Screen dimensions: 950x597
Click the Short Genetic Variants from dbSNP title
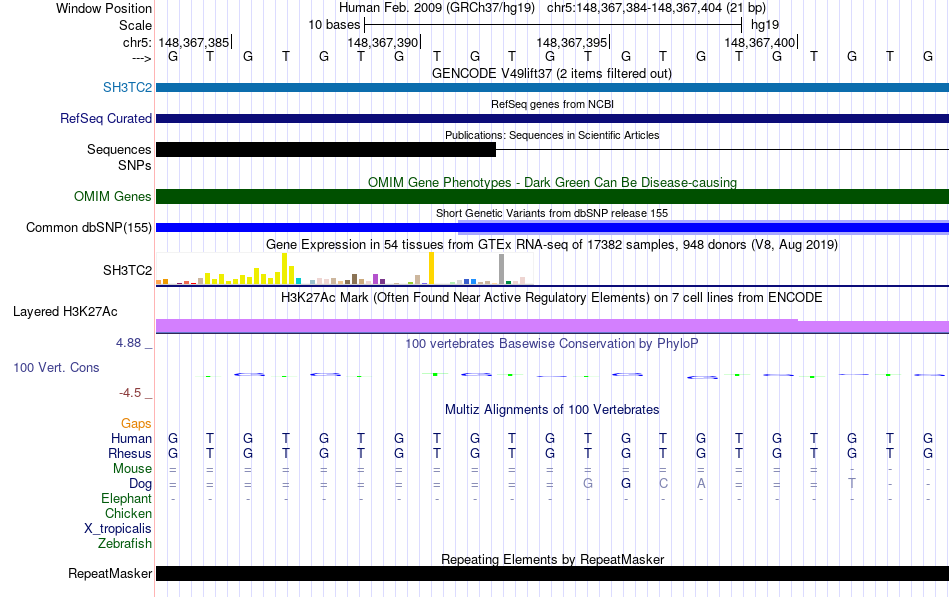pyautogui.click(x=552, y=213)
